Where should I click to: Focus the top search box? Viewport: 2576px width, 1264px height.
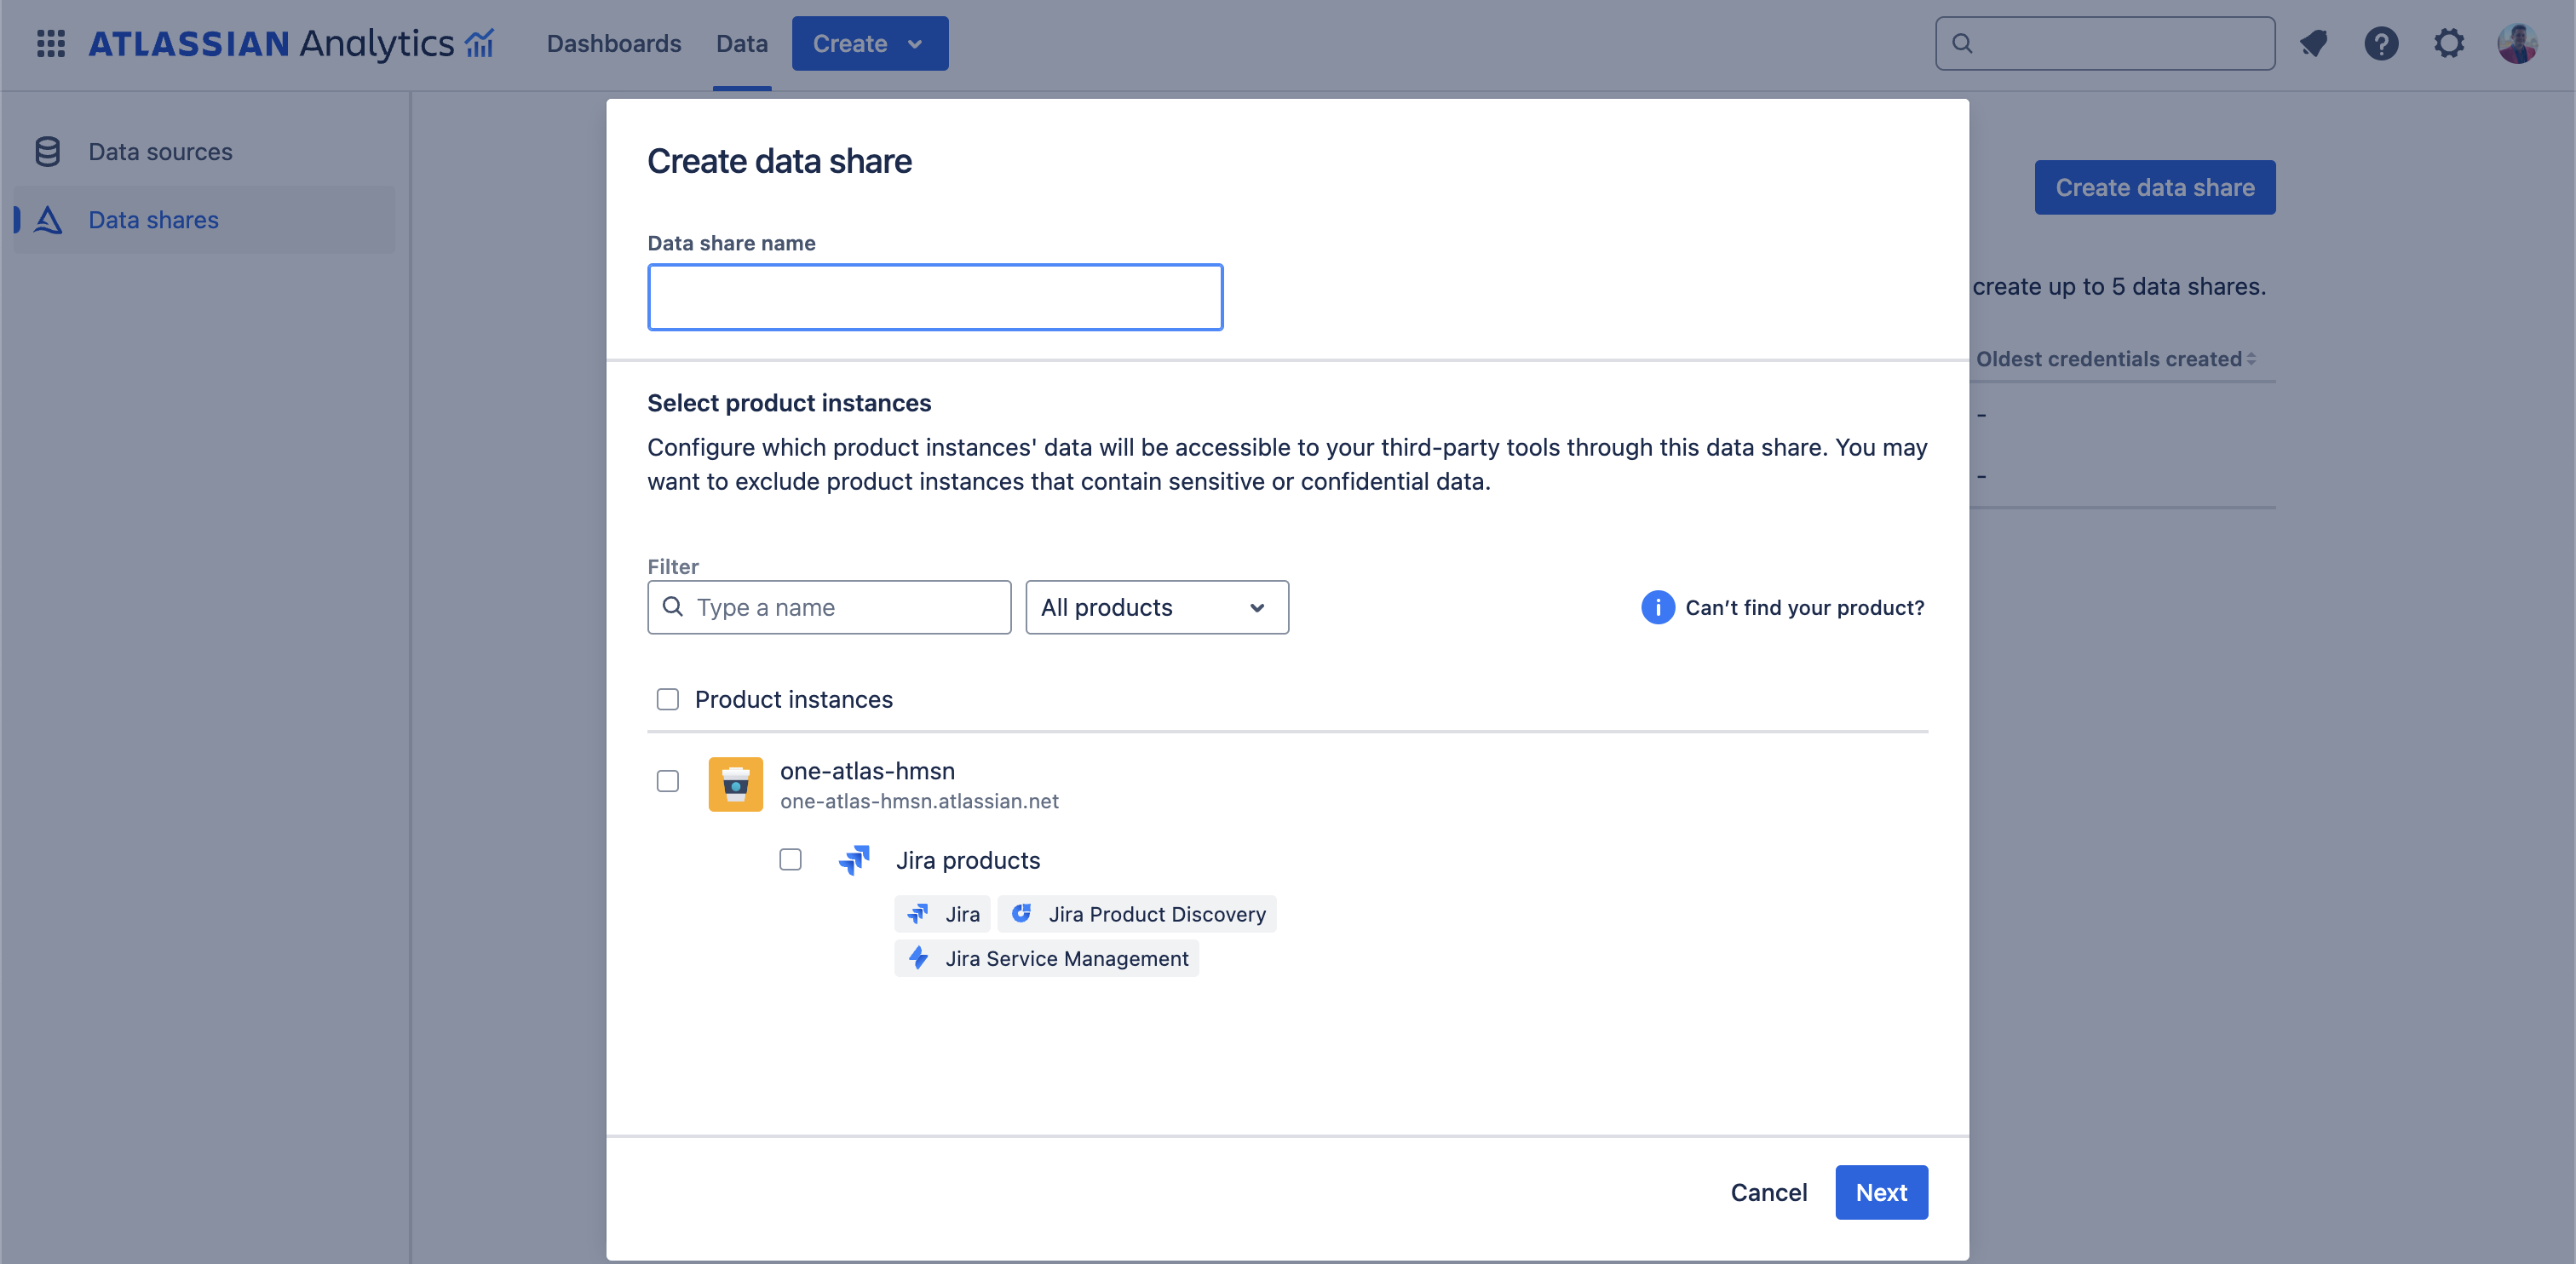point(2105,43)
